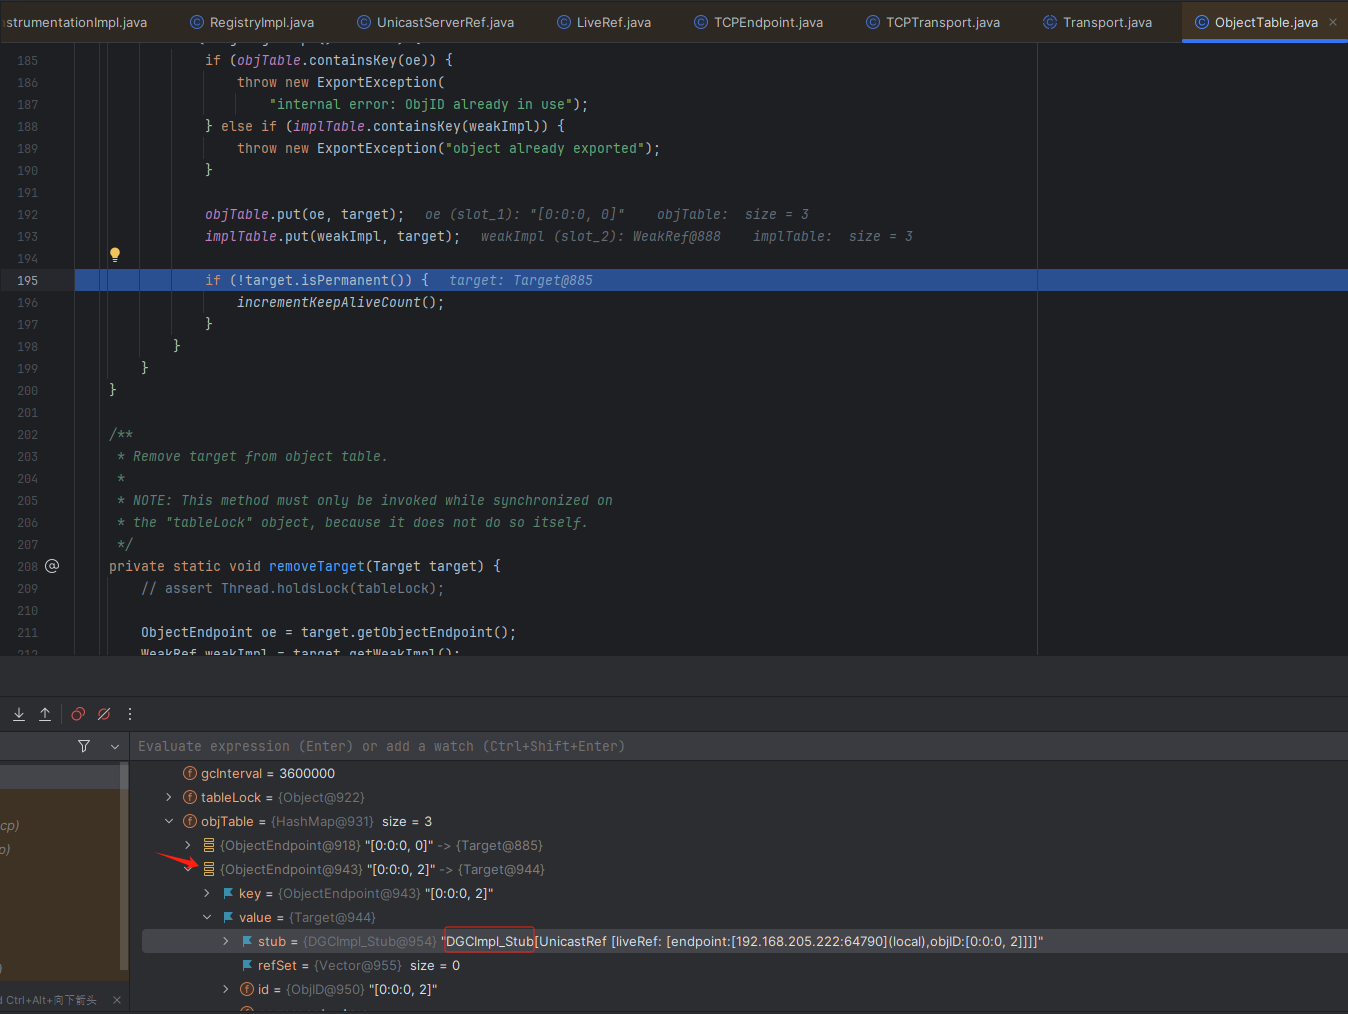
Task: Click inline hint target: Target@885
Action: [x=521, y=280]
